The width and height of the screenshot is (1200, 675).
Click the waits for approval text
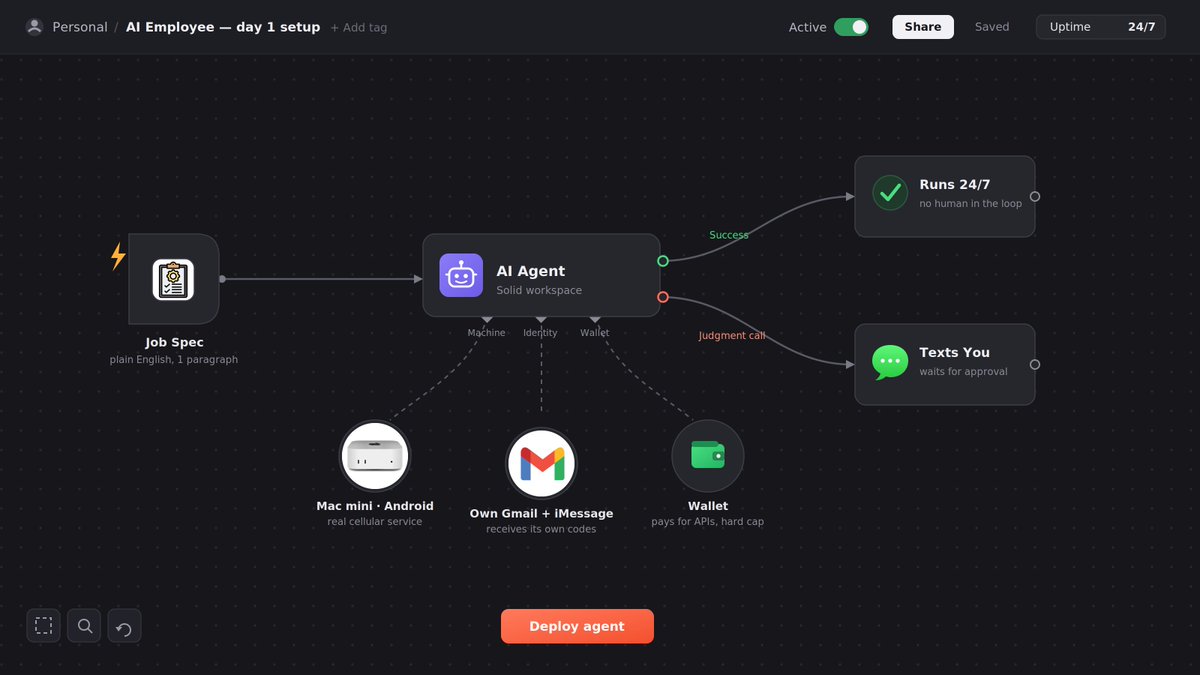click(x=964, y=372)
